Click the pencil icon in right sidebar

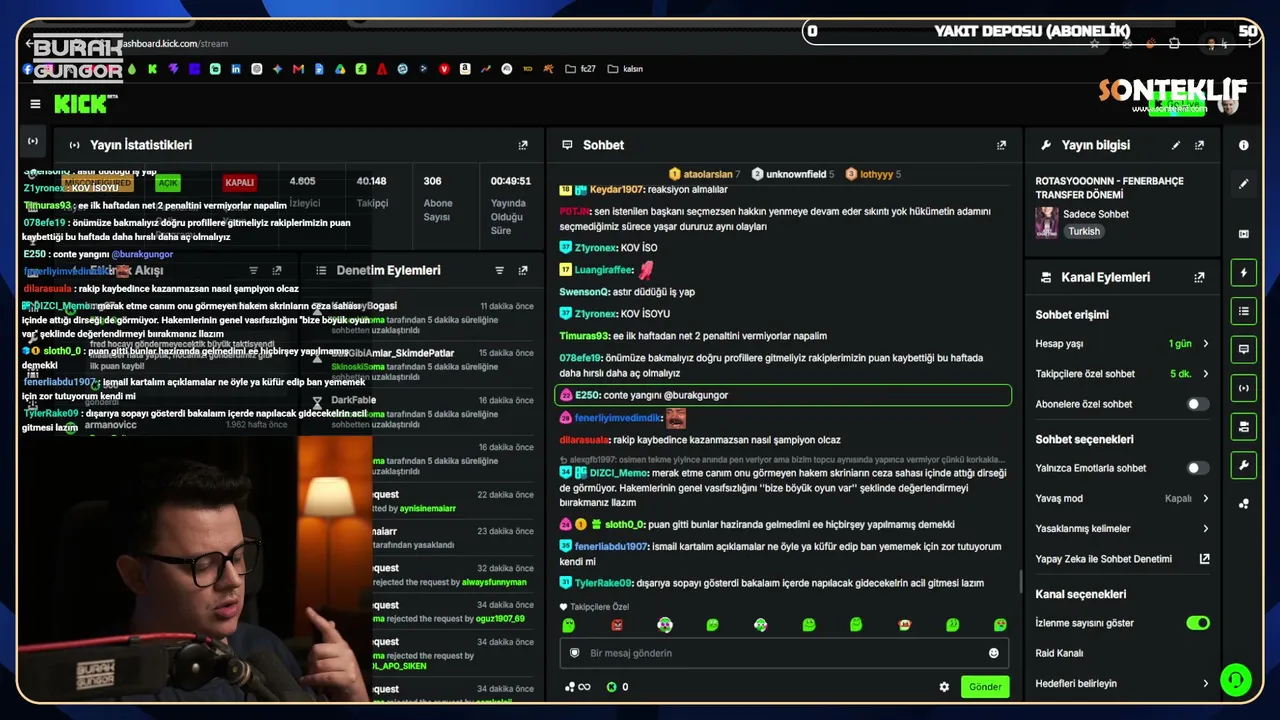coord(1244,184)
